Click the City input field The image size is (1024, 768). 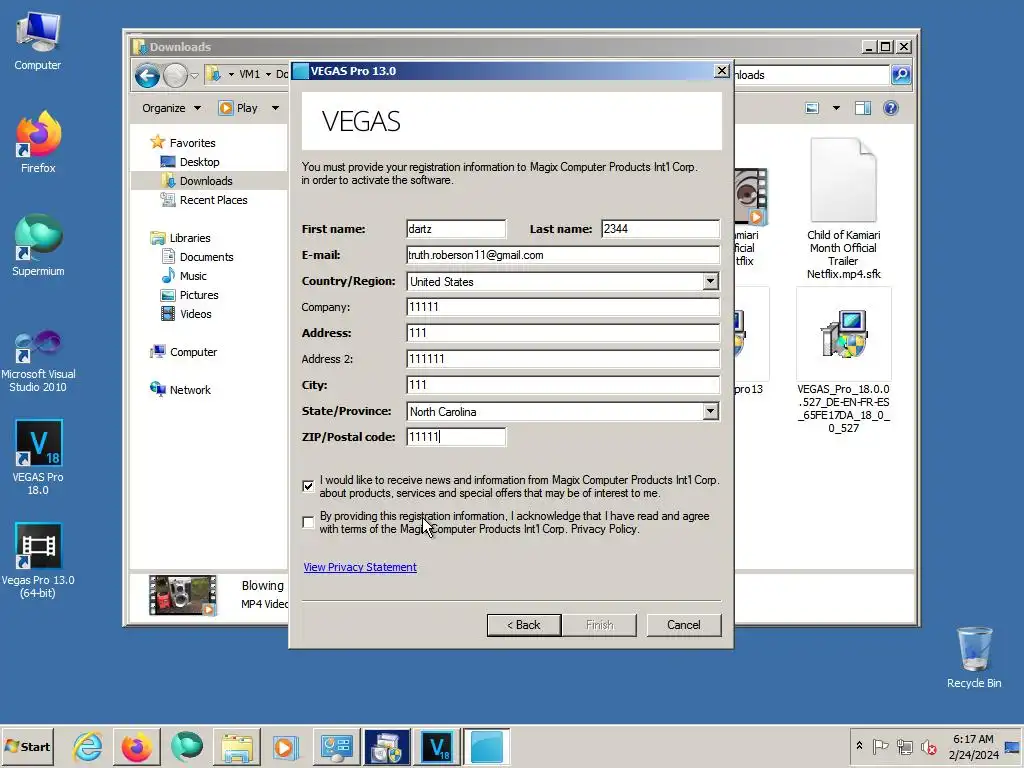(x=562, y=385)
